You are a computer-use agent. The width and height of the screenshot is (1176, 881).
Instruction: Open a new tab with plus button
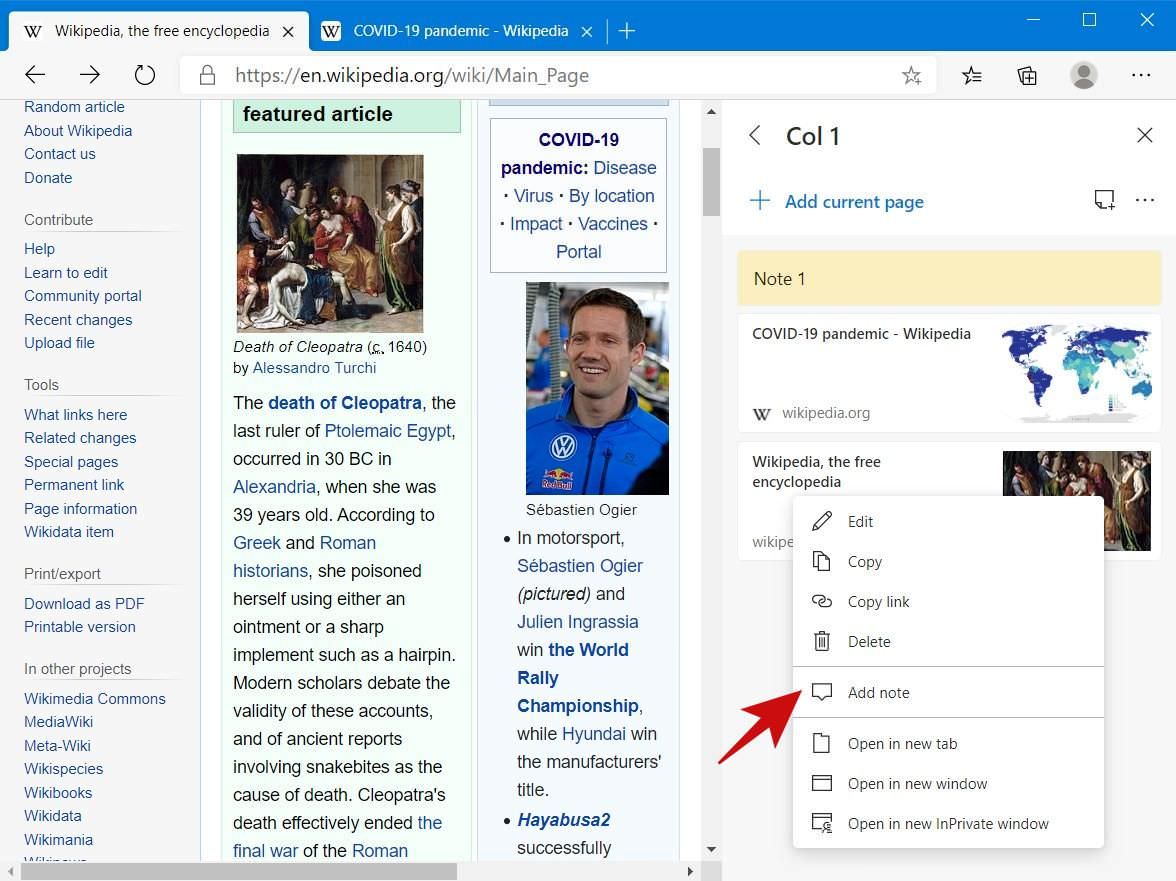click(626, 31)
